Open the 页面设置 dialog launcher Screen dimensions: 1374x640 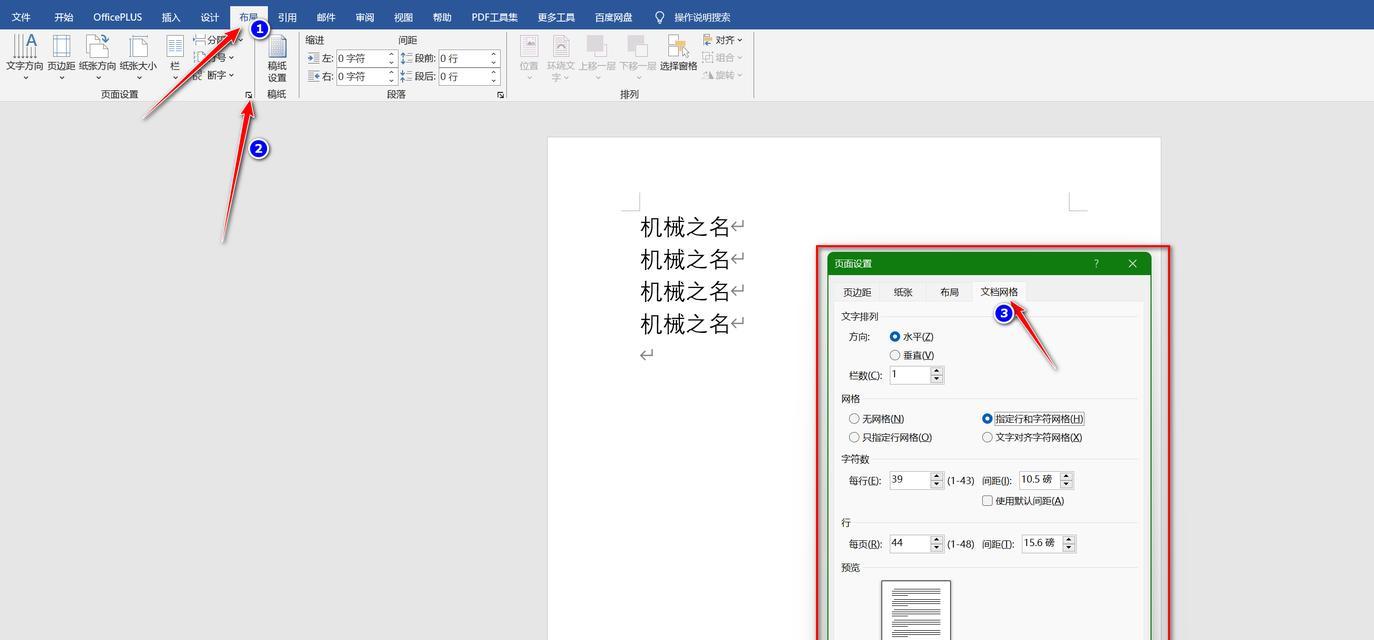[249, 95]
